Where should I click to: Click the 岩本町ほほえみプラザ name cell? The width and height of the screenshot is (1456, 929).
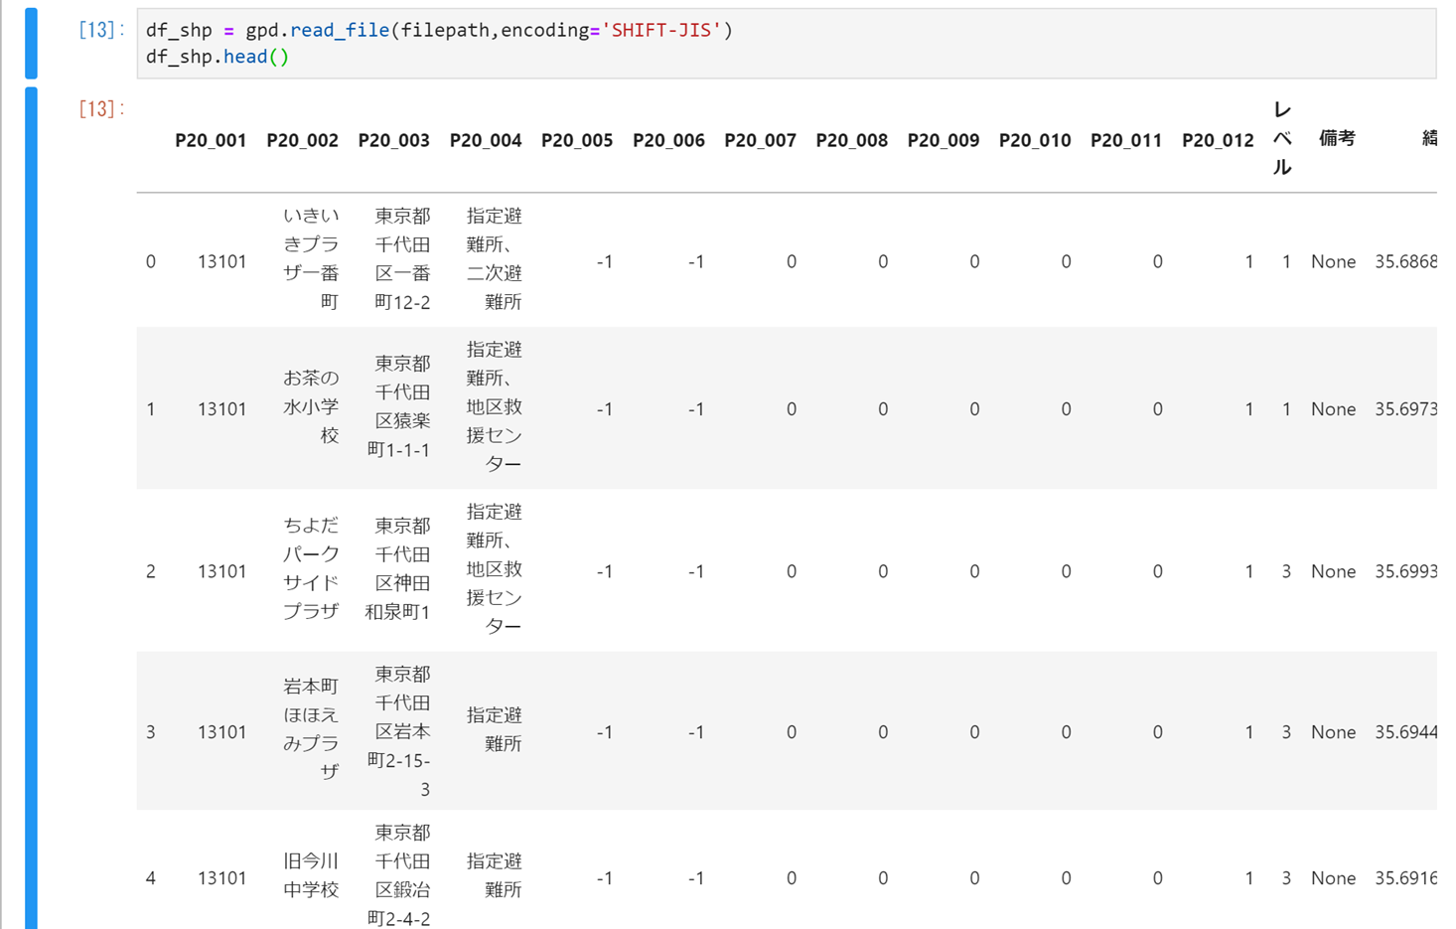(311, 729)
